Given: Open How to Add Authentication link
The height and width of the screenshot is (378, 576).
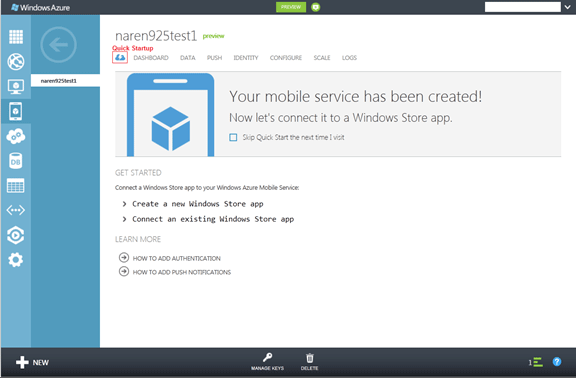Looking at the screenshot, I should [177, 259].
